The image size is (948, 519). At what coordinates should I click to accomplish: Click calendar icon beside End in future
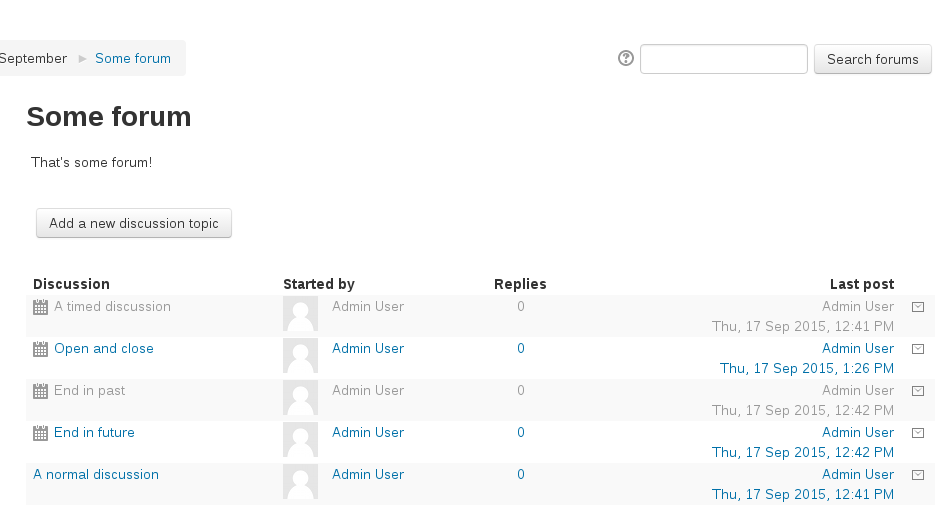click(x=41, y=433)
